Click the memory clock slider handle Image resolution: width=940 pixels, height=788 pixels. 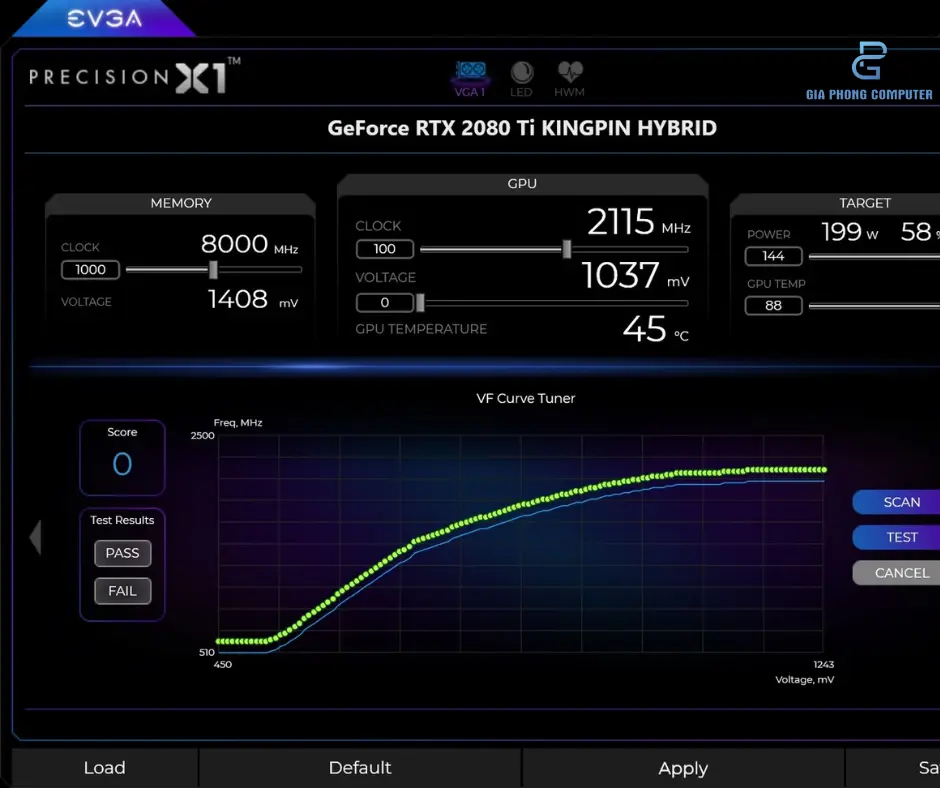tap(213, 269)
